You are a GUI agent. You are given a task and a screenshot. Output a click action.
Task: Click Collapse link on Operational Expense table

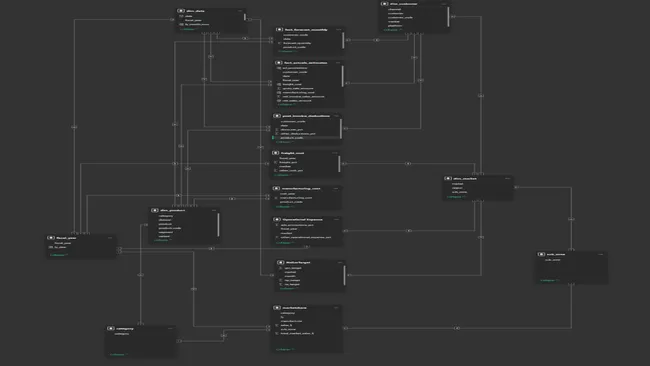click(x=285, y=242)
